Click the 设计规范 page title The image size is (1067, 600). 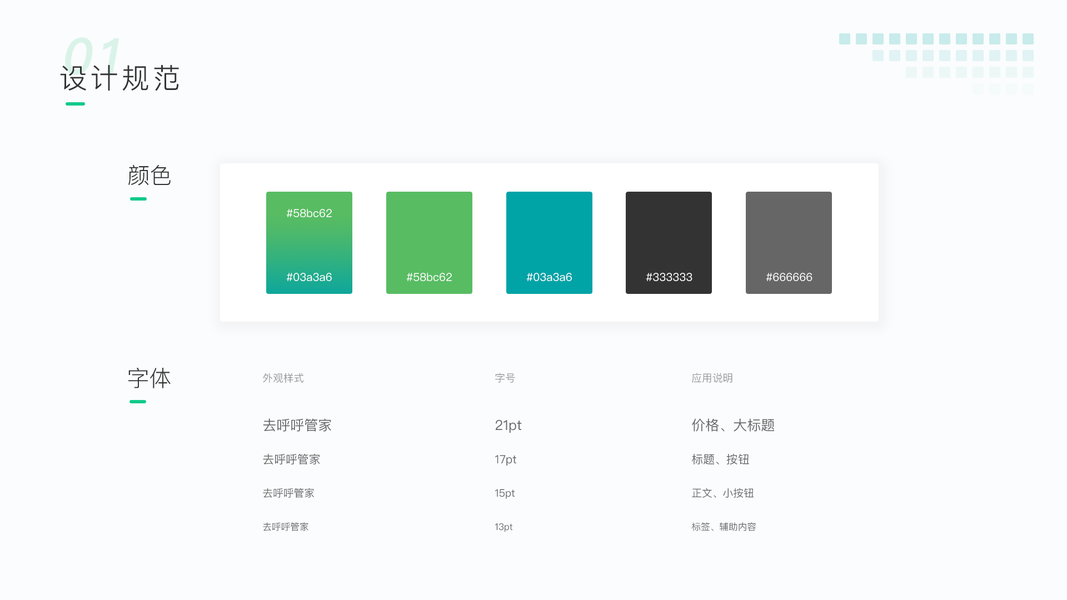pyautogui.click(x=120, y=78)
